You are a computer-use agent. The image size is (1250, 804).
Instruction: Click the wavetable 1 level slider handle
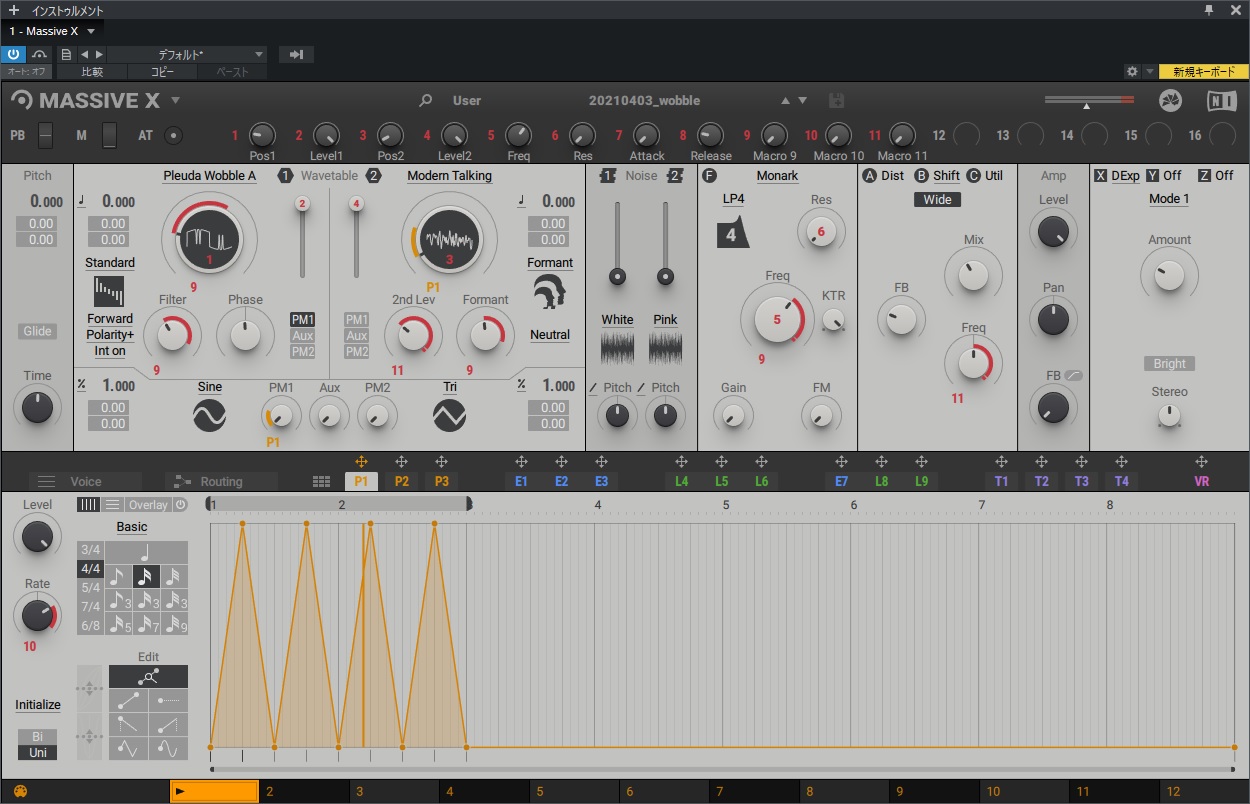(x=302, y=204)
